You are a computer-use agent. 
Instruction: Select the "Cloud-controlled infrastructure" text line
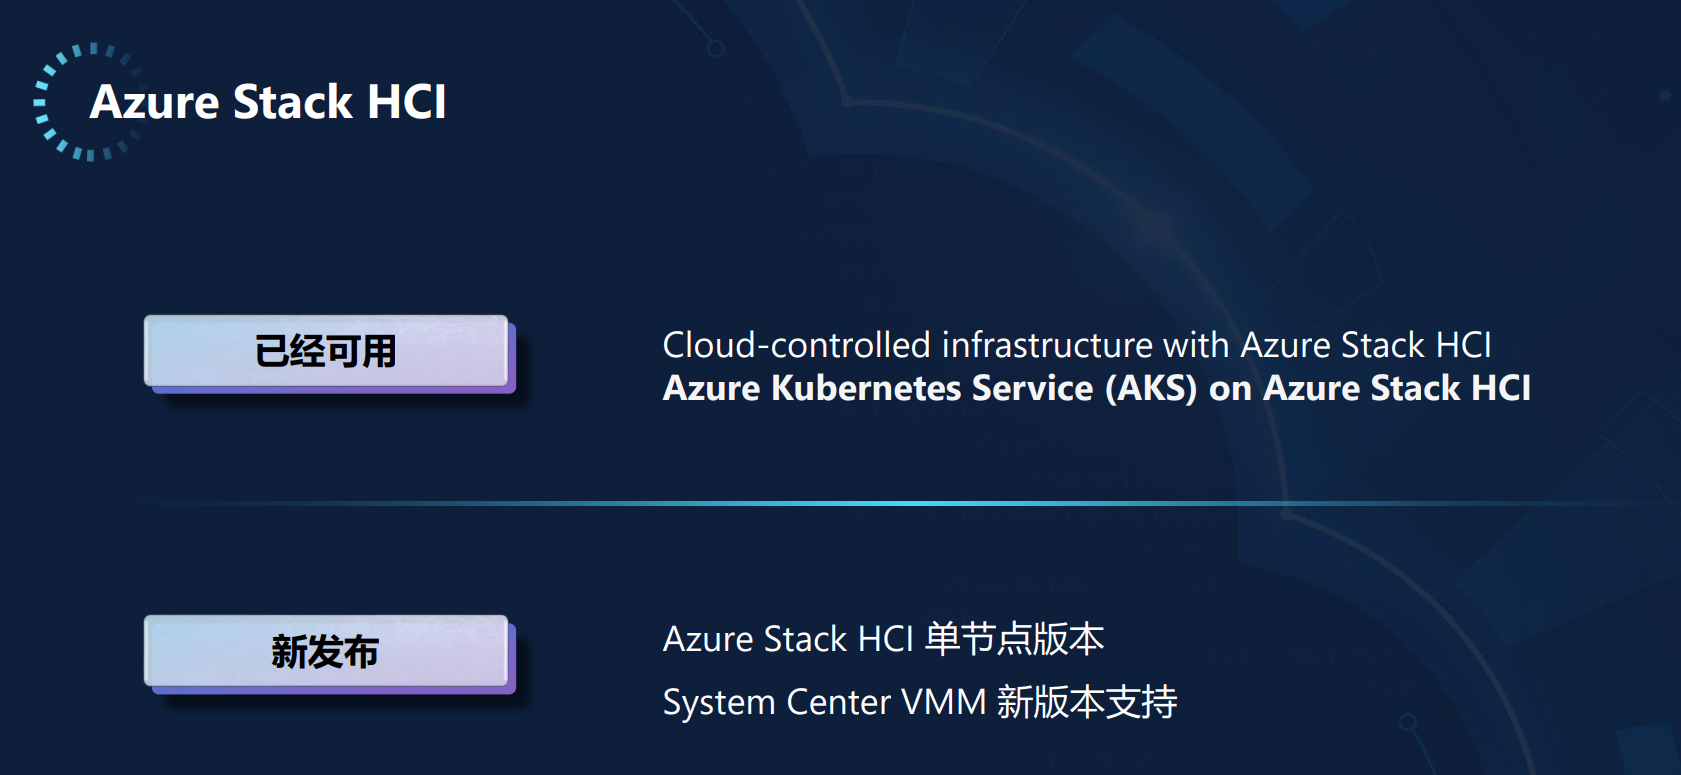point(1077,345)
